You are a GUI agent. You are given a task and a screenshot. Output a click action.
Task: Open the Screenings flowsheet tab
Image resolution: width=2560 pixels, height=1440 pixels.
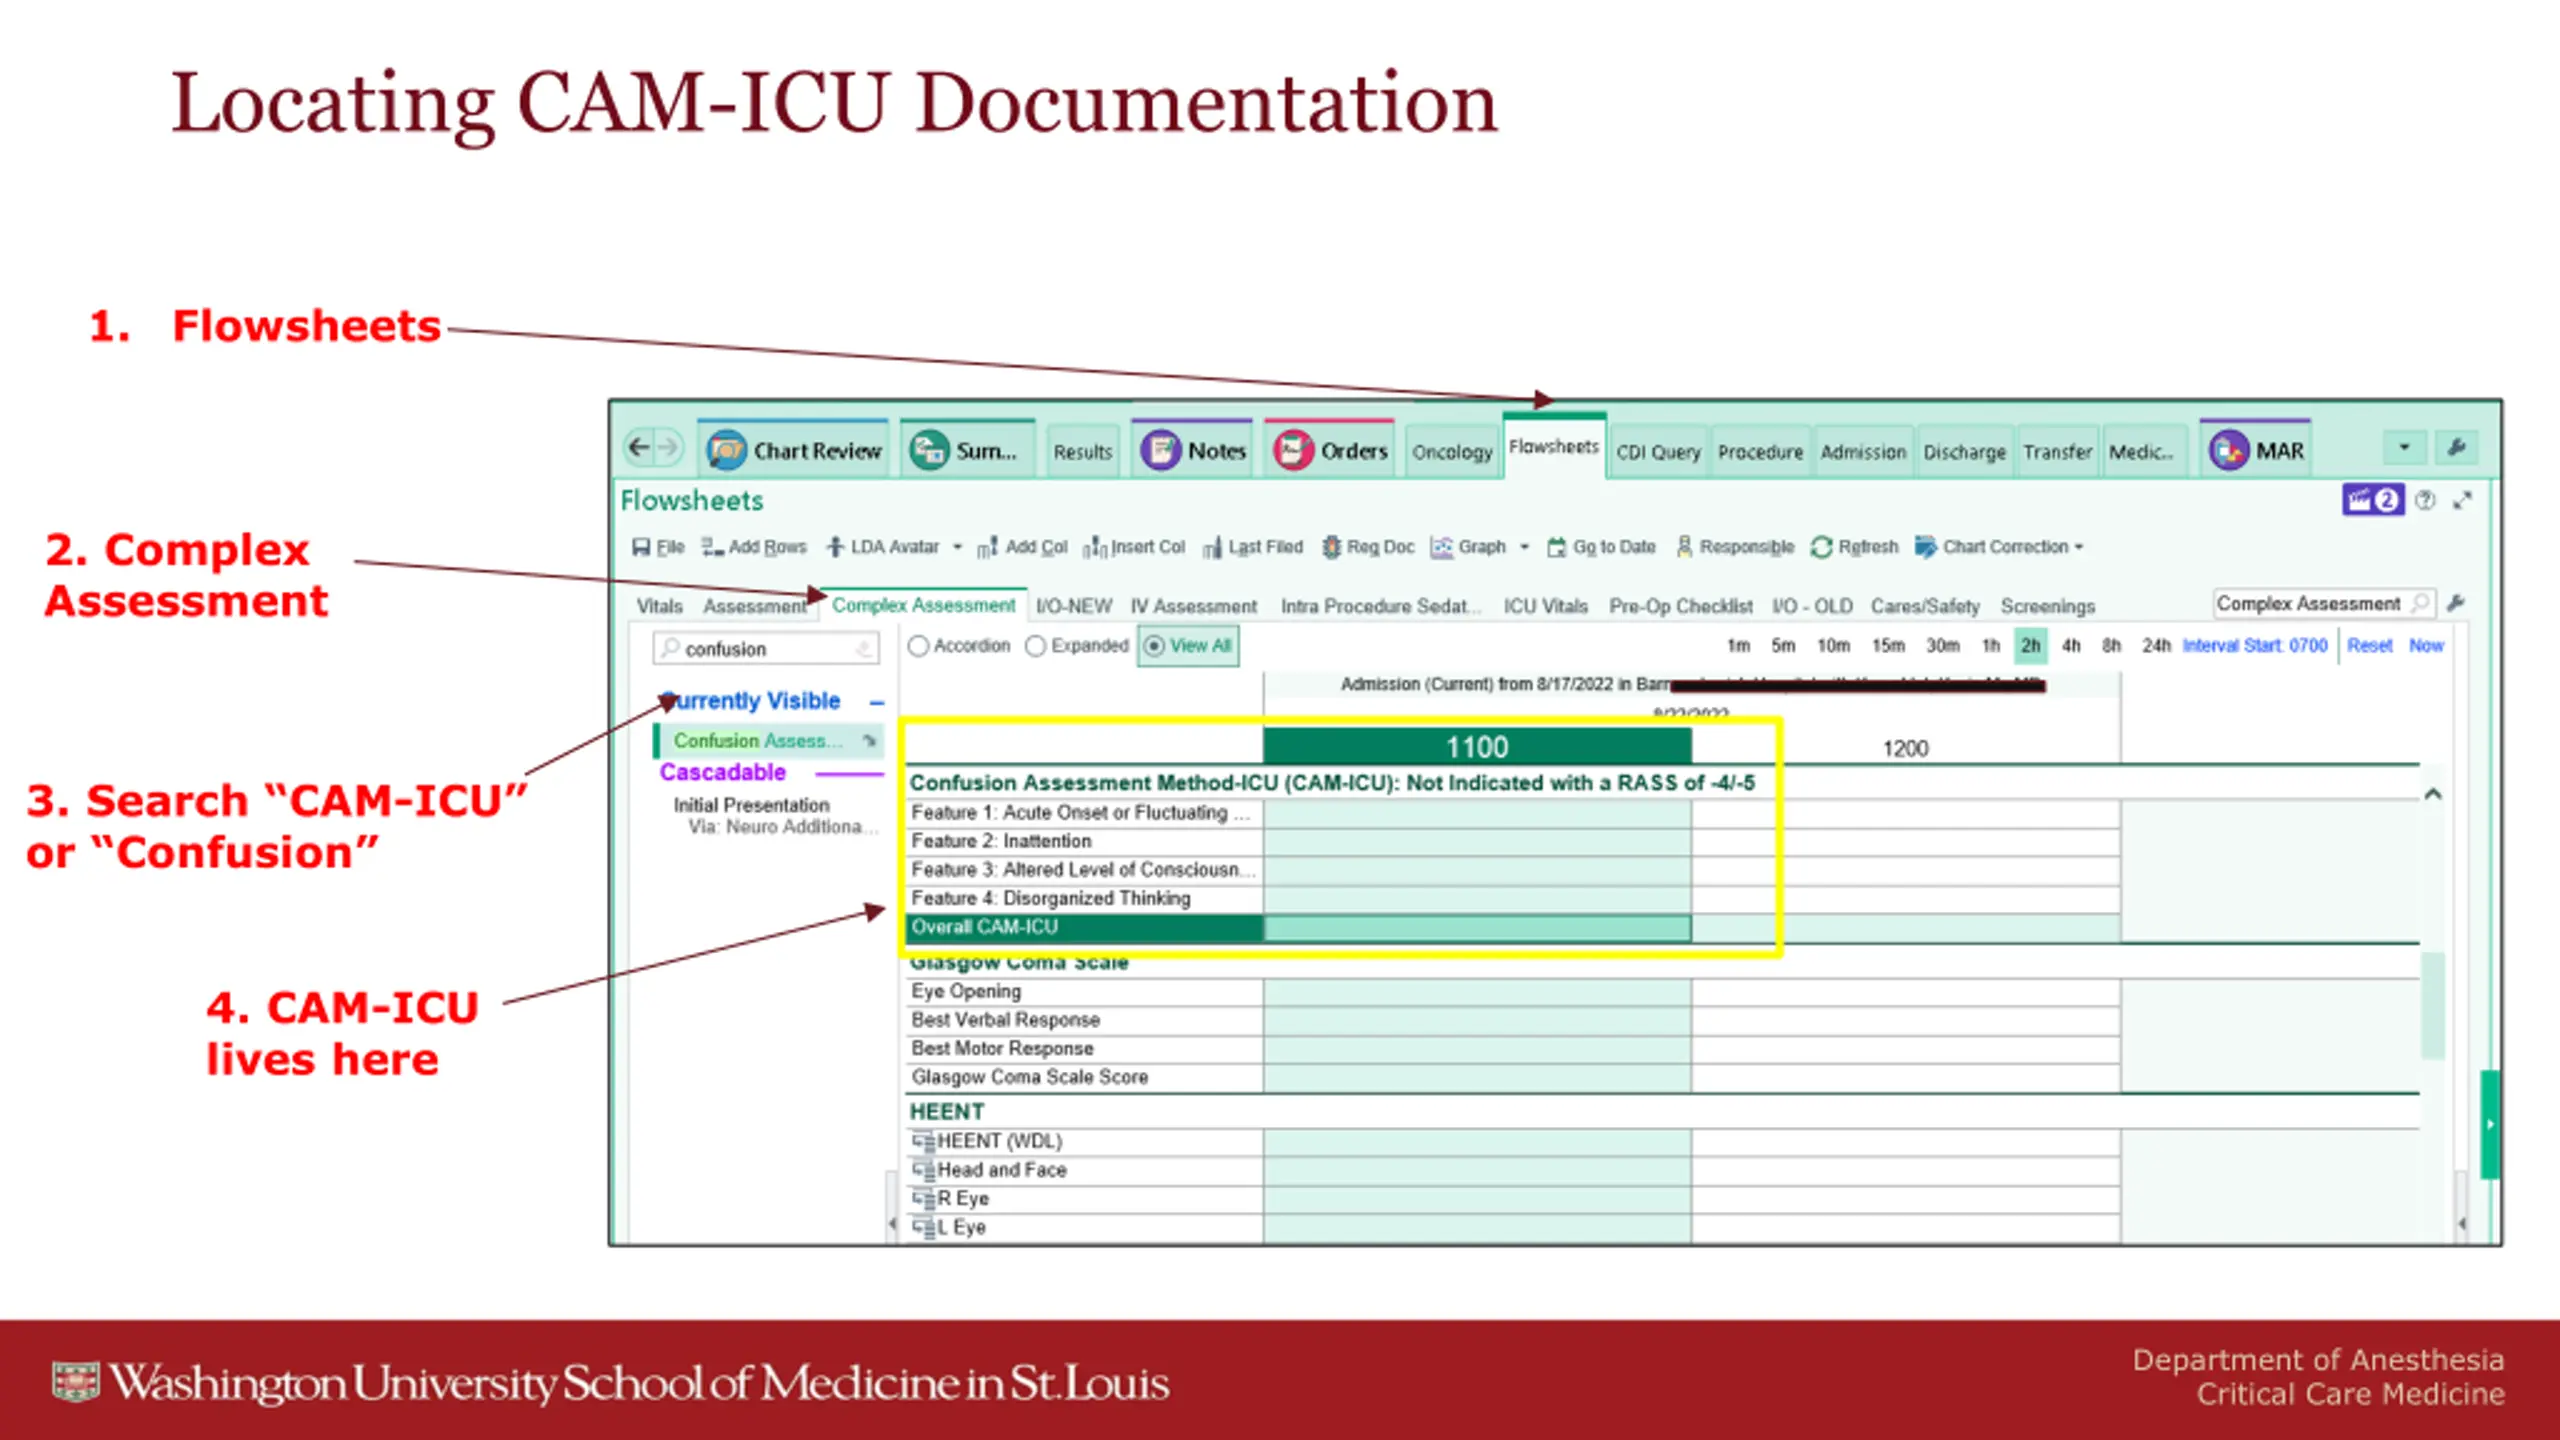tap(2047, 606)
